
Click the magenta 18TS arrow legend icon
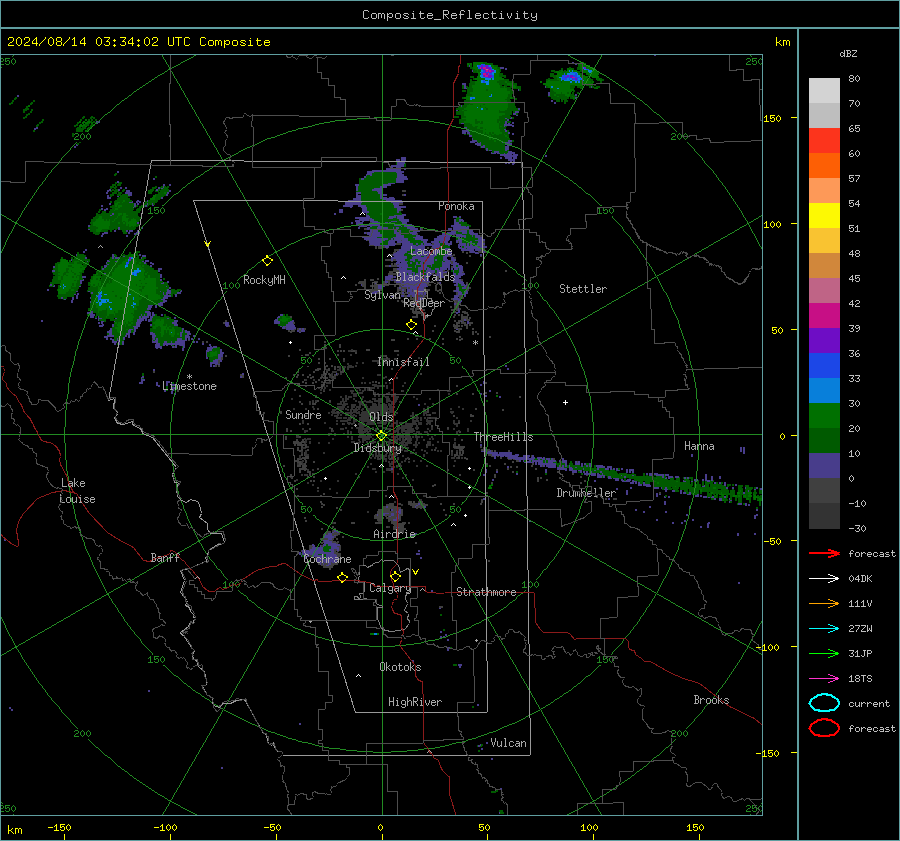coord(824,679)
